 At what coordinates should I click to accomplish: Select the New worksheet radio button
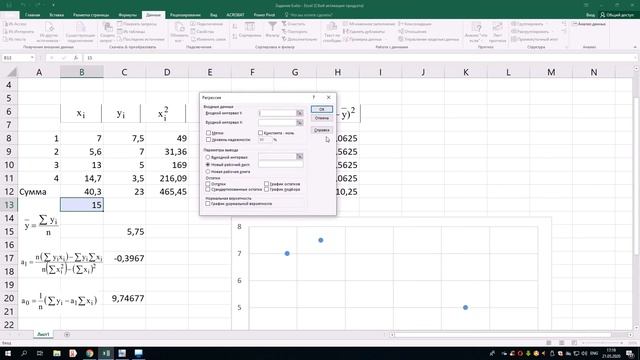[x=208, y=164]
